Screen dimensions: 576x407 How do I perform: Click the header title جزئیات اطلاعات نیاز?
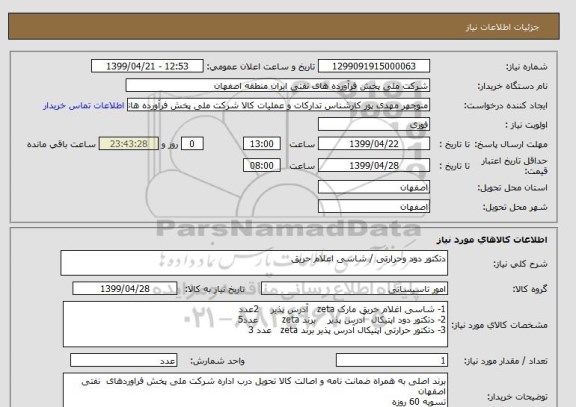click(x=503, y=27)
